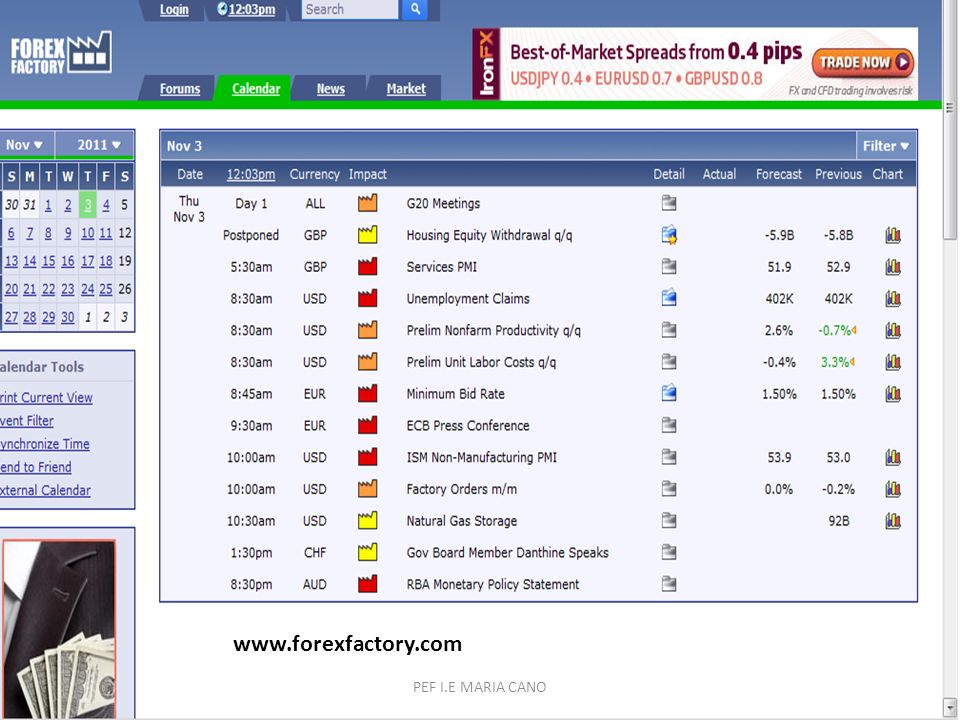960x720 pixels.
Task: Open chart for Services PMI
Action: point(893,267)
